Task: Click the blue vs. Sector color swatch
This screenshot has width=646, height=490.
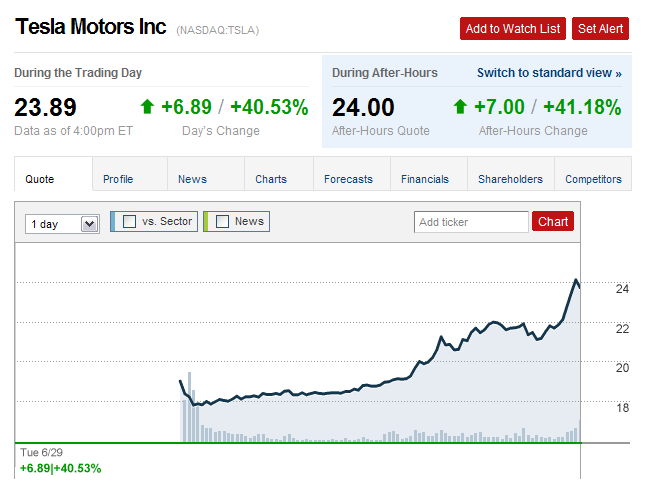Action: (x=113, y=222)
